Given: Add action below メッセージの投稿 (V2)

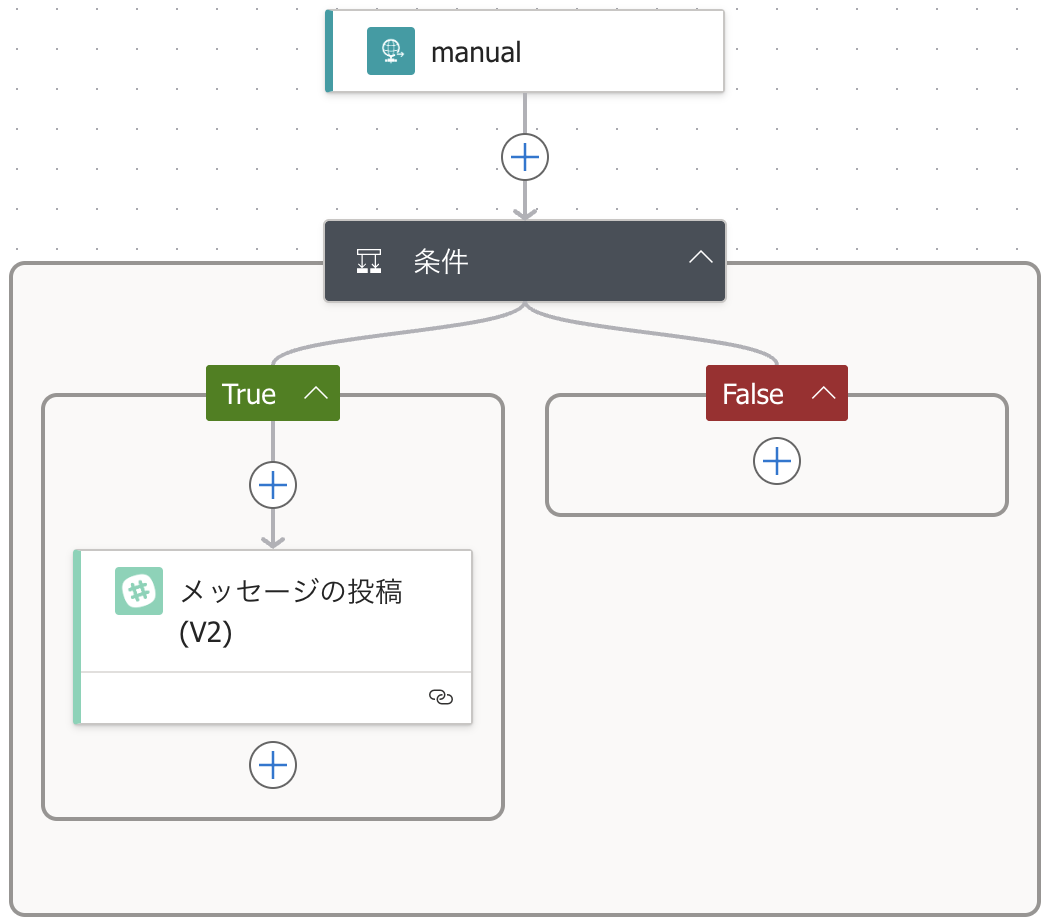Looking at the screenshot, I should tap(273, 765).
